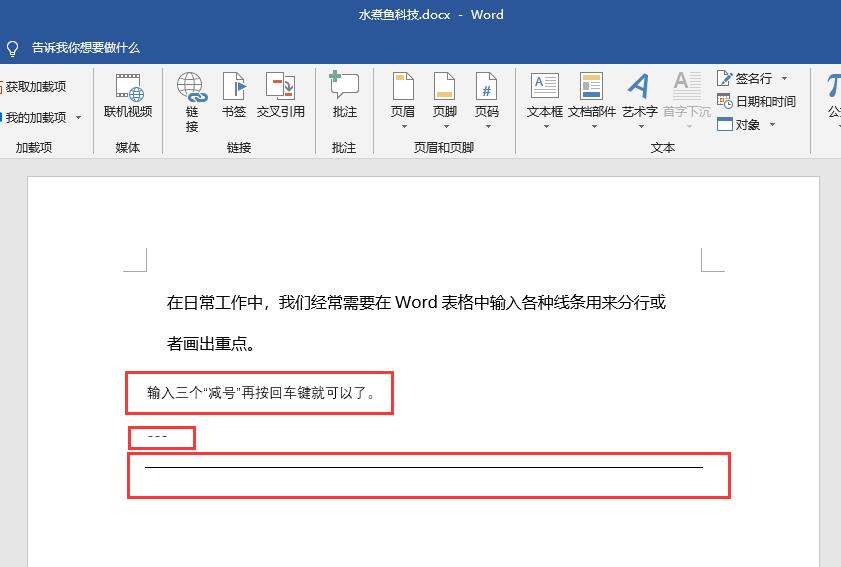
Task: Add a new 批注 comment
Action: coord(344,95)
